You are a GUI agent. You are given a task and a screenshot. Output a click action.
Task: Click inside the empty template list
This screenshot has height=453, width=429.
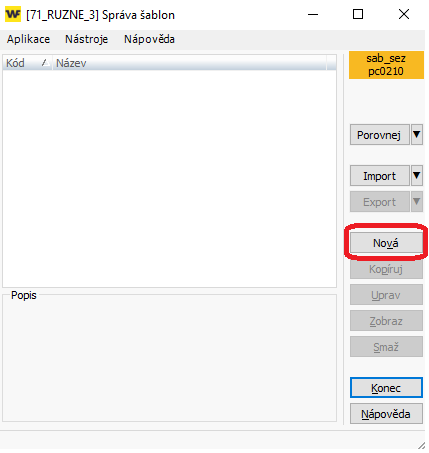(x=169, y=178)
